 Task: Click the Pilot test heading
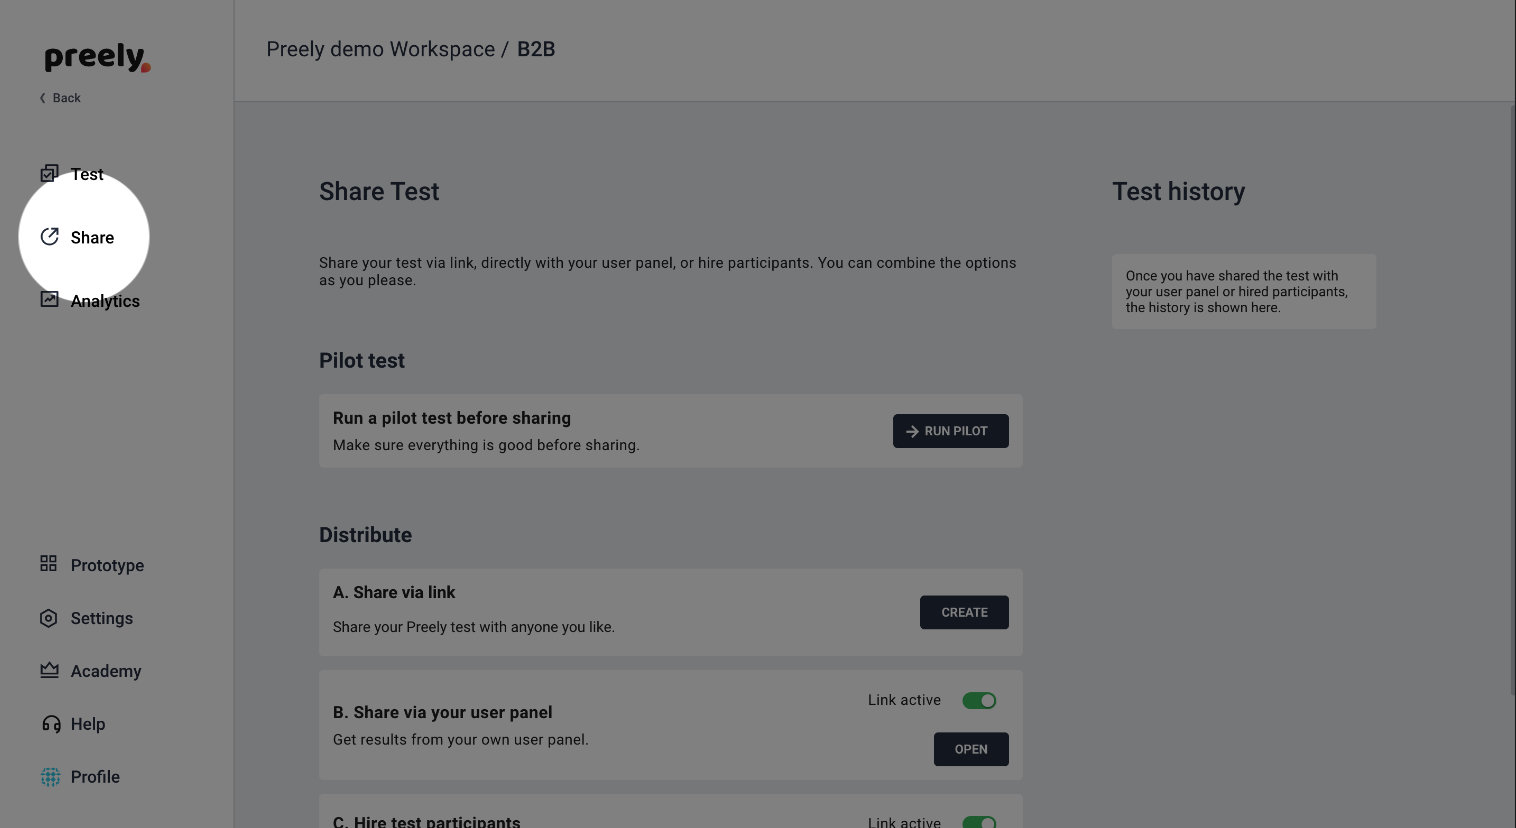coord(362,360)
